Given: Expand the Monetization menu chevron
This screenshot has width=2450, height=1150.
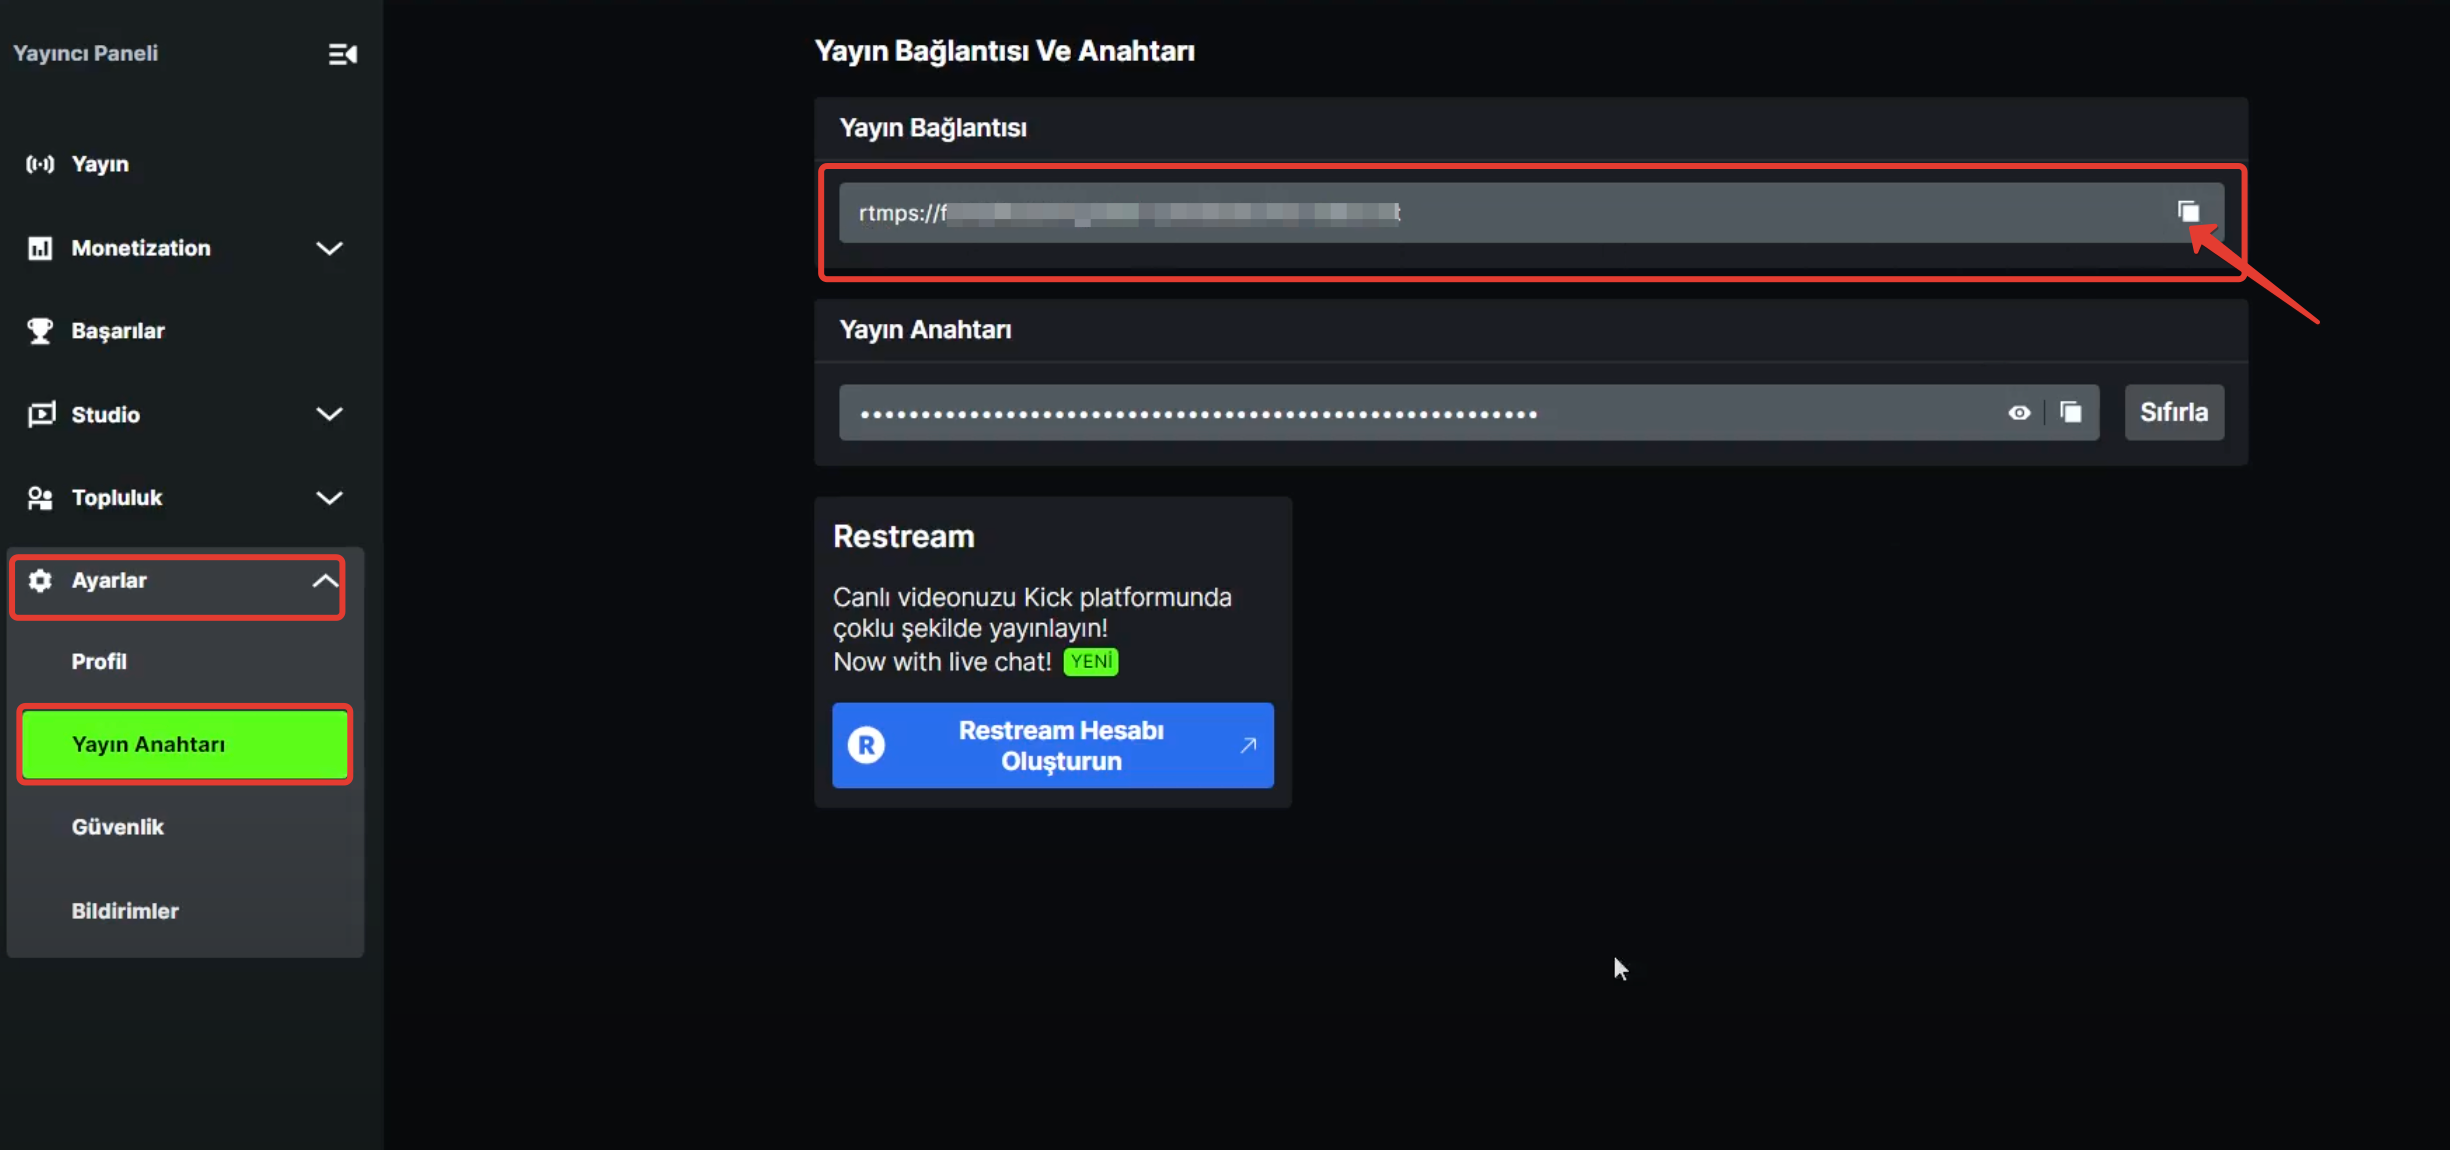Looking at the screenshot, I should point(329,248).
